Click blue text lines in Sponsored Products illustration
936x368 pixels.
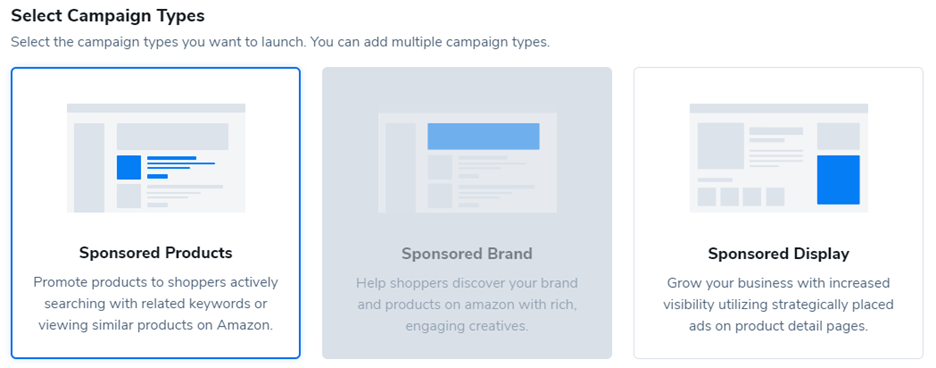181,167
